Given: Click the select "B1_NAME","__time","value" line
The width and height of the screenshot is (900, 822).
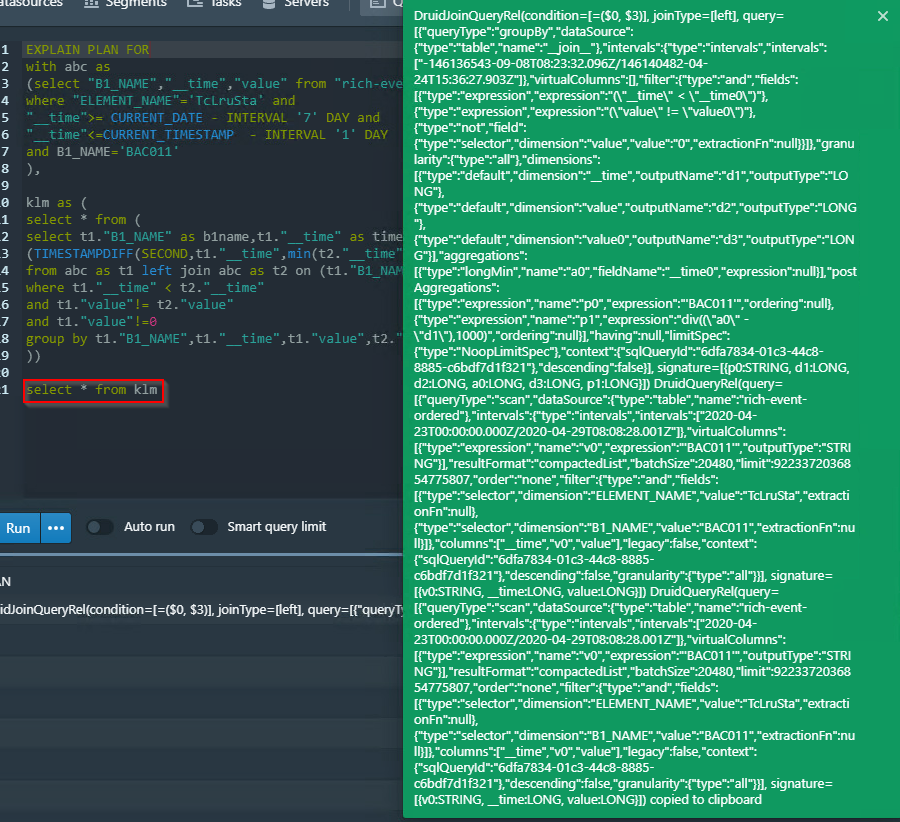Looking at the screenshot, I should tap(214, 84).
